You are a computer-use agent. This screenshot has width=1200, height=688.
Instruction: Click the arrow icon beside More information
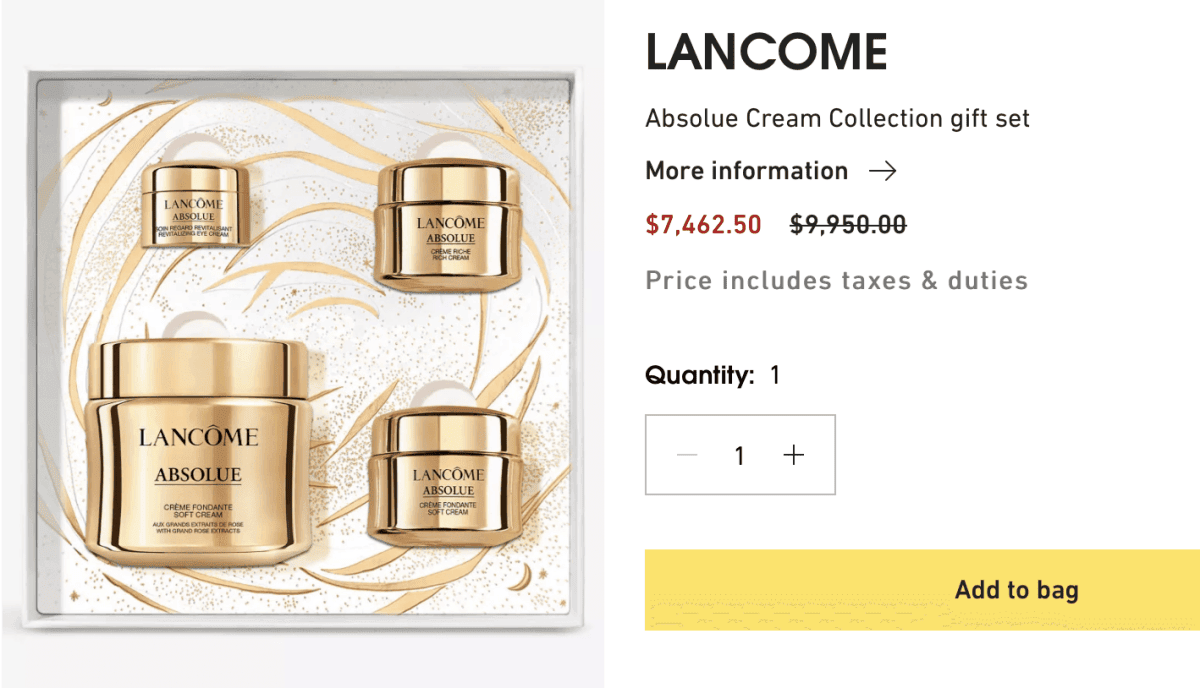[882, 171]
